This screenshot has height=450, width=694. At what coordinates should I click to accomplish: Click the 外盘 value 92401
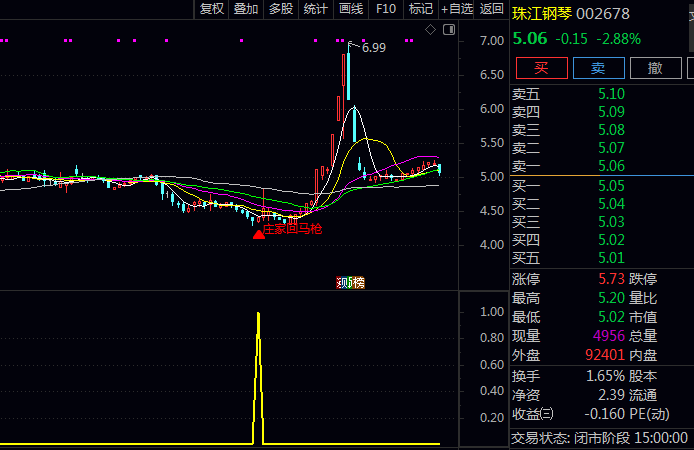605,355
